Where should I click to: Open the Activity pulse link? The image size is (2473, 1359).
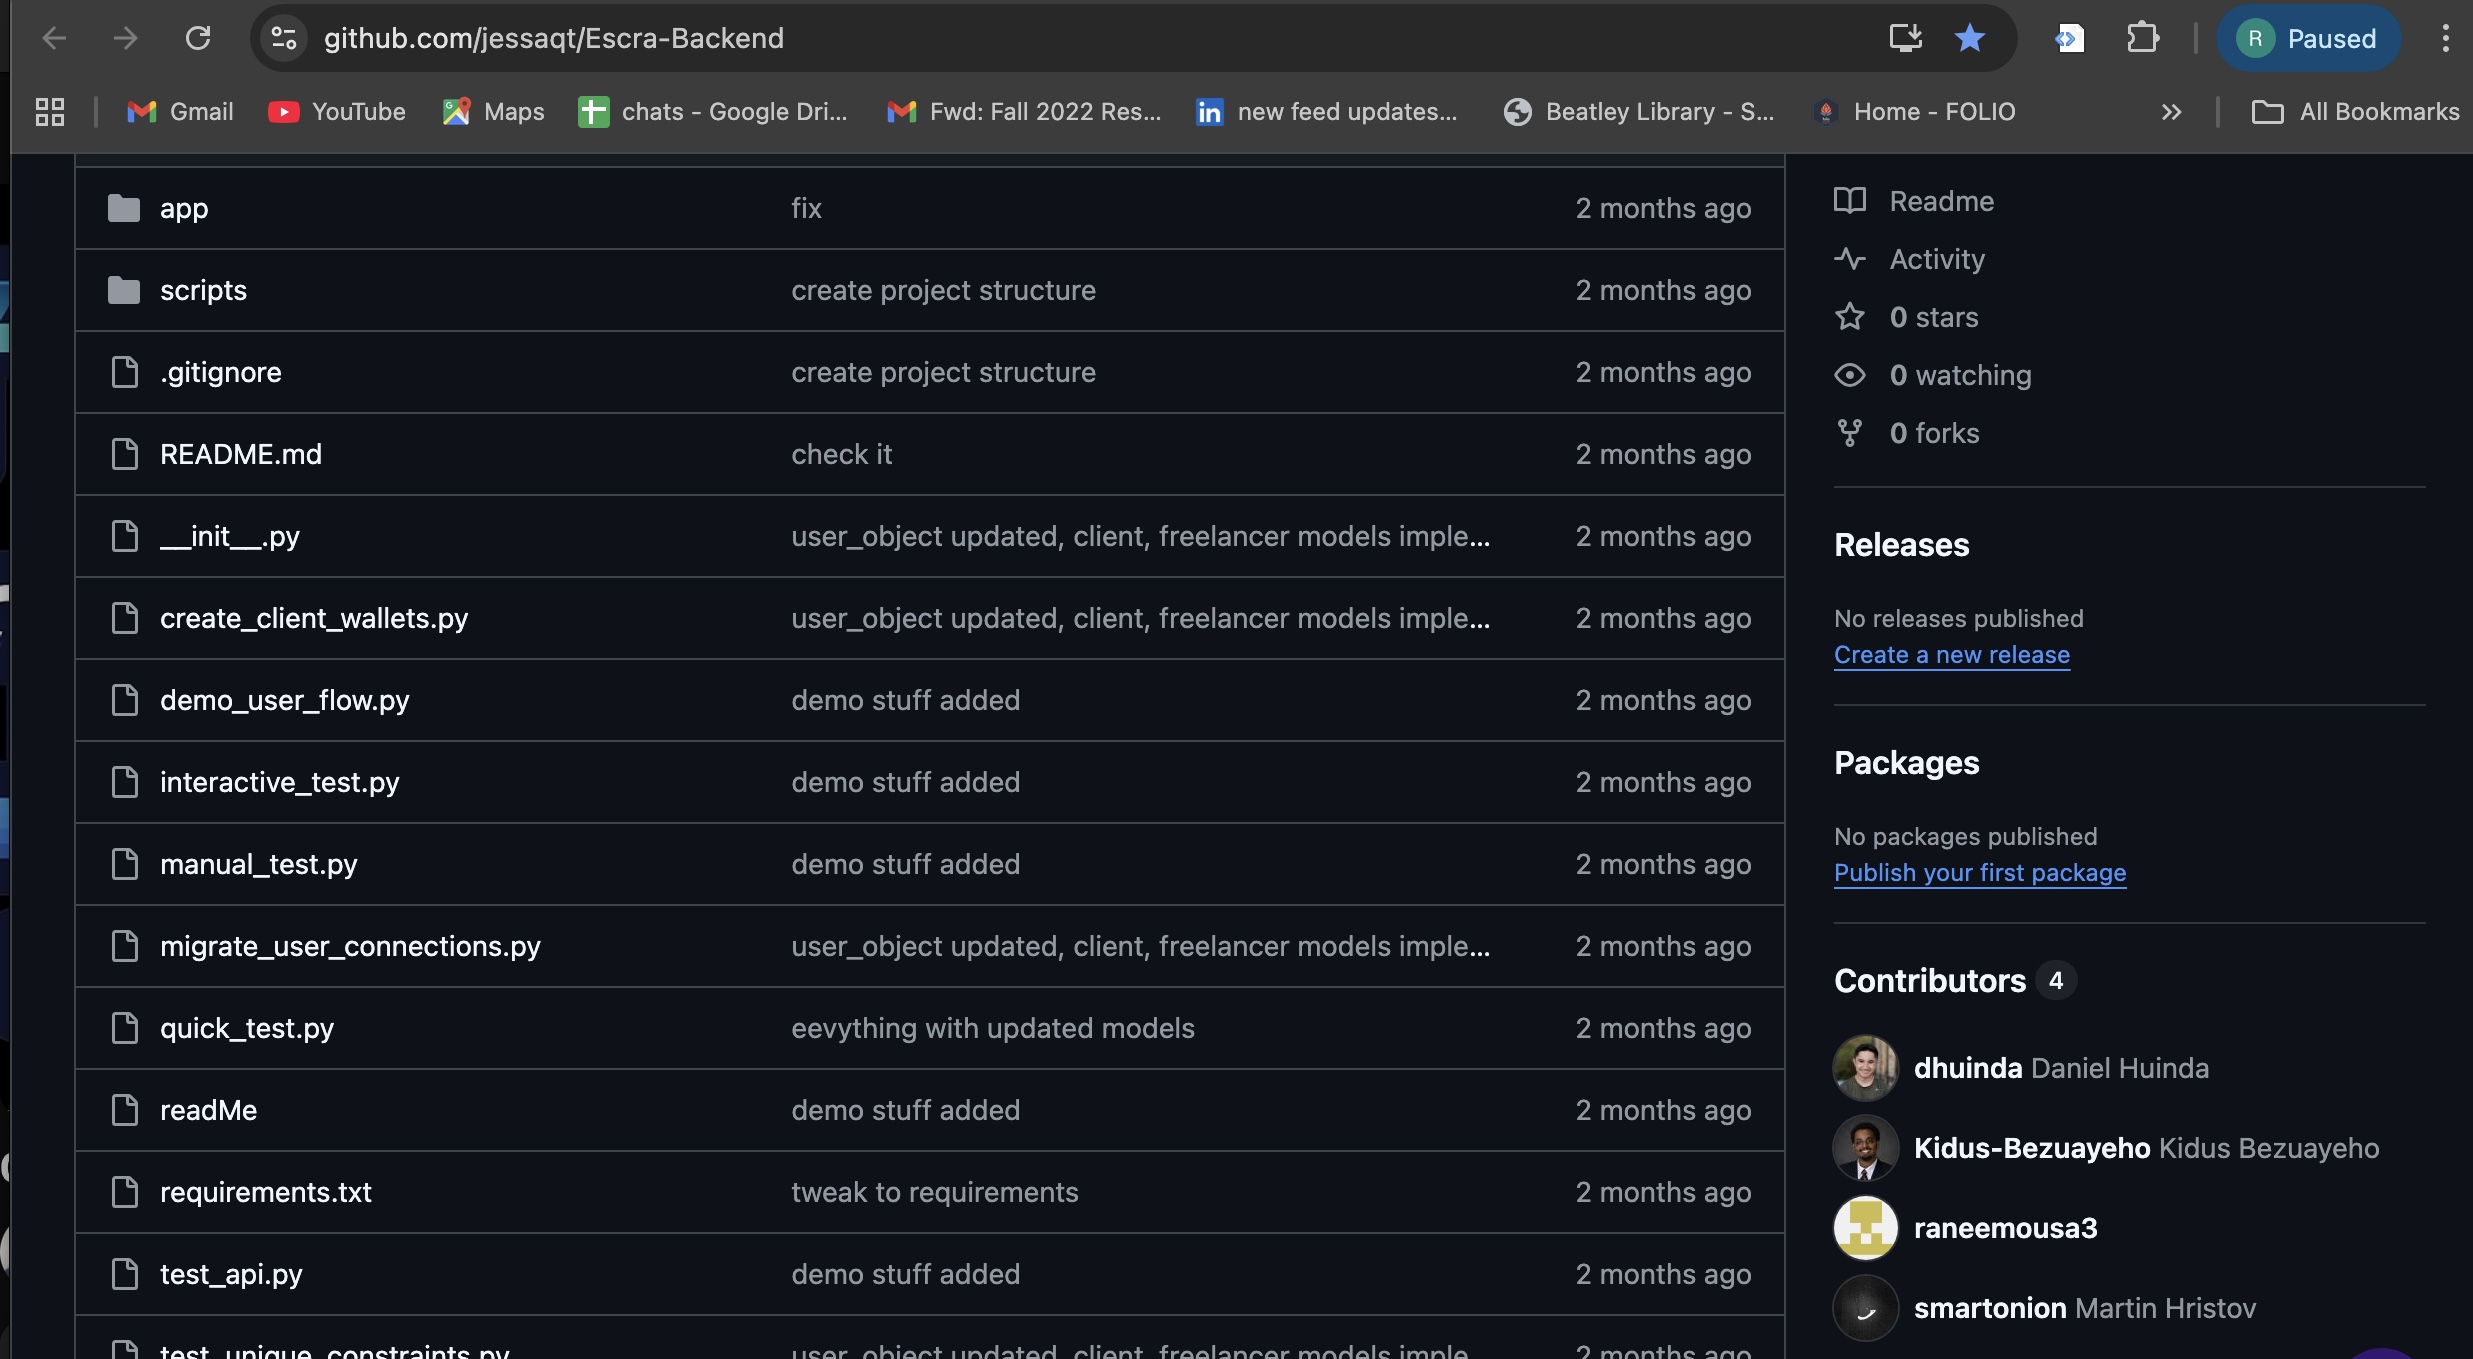[x=1936, y=259]
